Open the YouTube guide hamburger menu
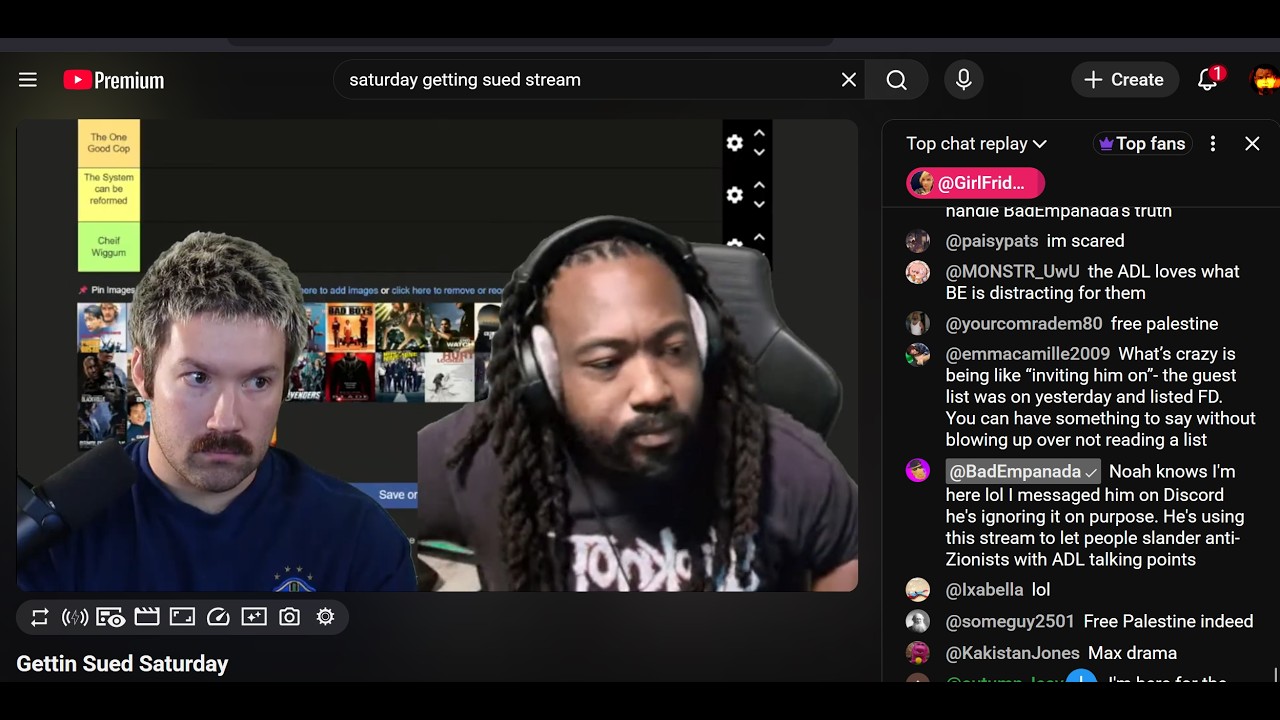Viewport: 1280px width, 720px height. (x=28, y=80)
